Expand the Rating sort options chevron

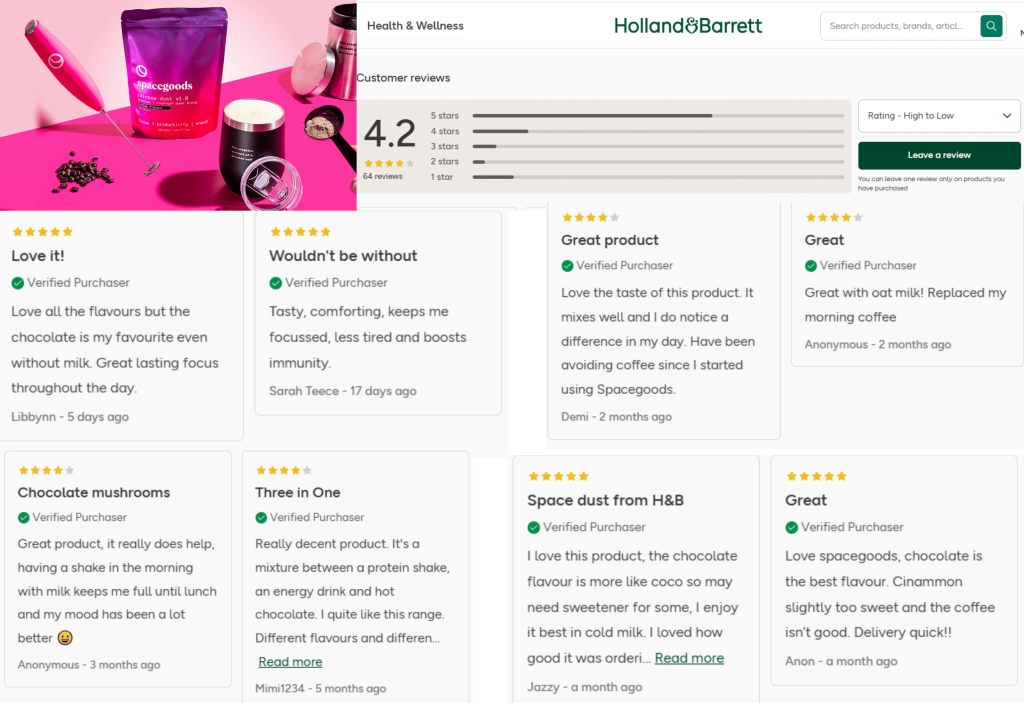point(1007,116)
